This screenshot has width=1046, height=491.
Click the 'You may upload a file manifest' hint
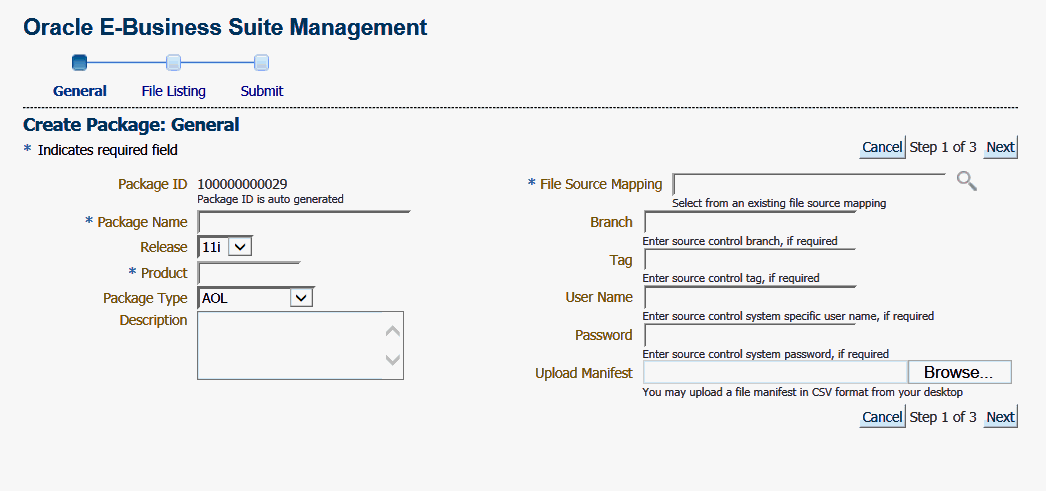[x=803, y=392]
